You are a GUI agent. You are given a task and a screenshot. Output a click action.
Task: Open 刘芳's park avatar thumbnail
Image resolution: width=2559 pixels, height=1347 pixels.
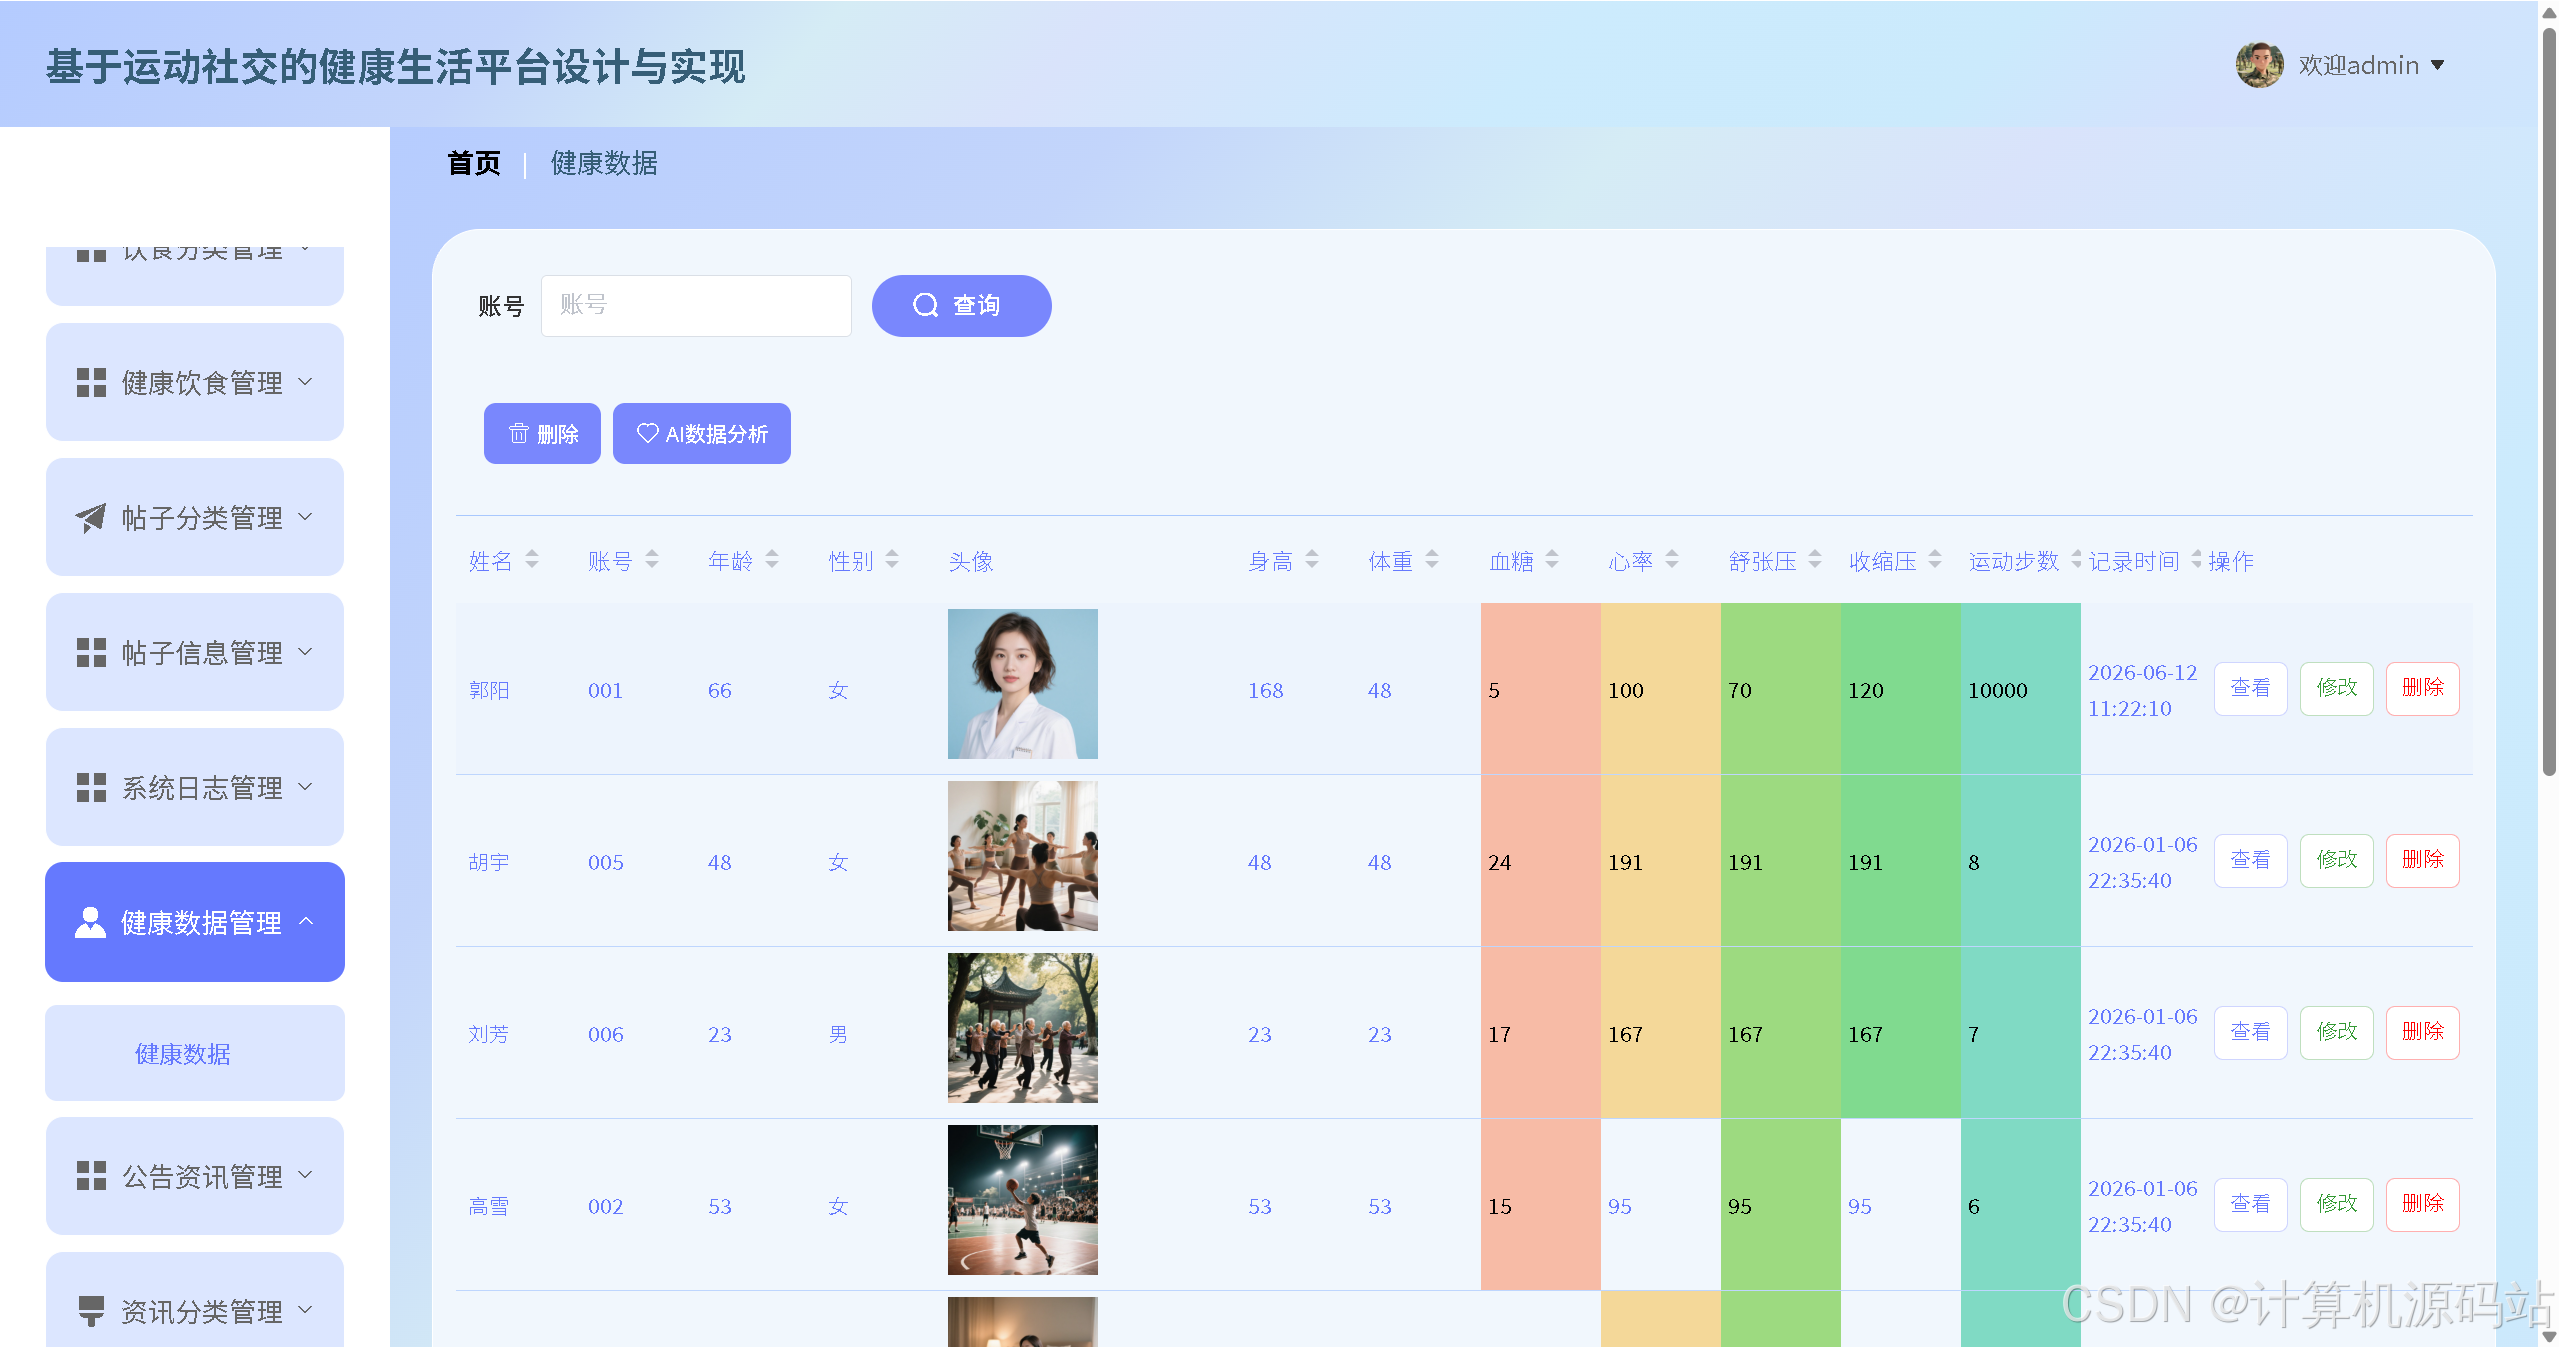pyautogui.click(x=1023, y=1028)
